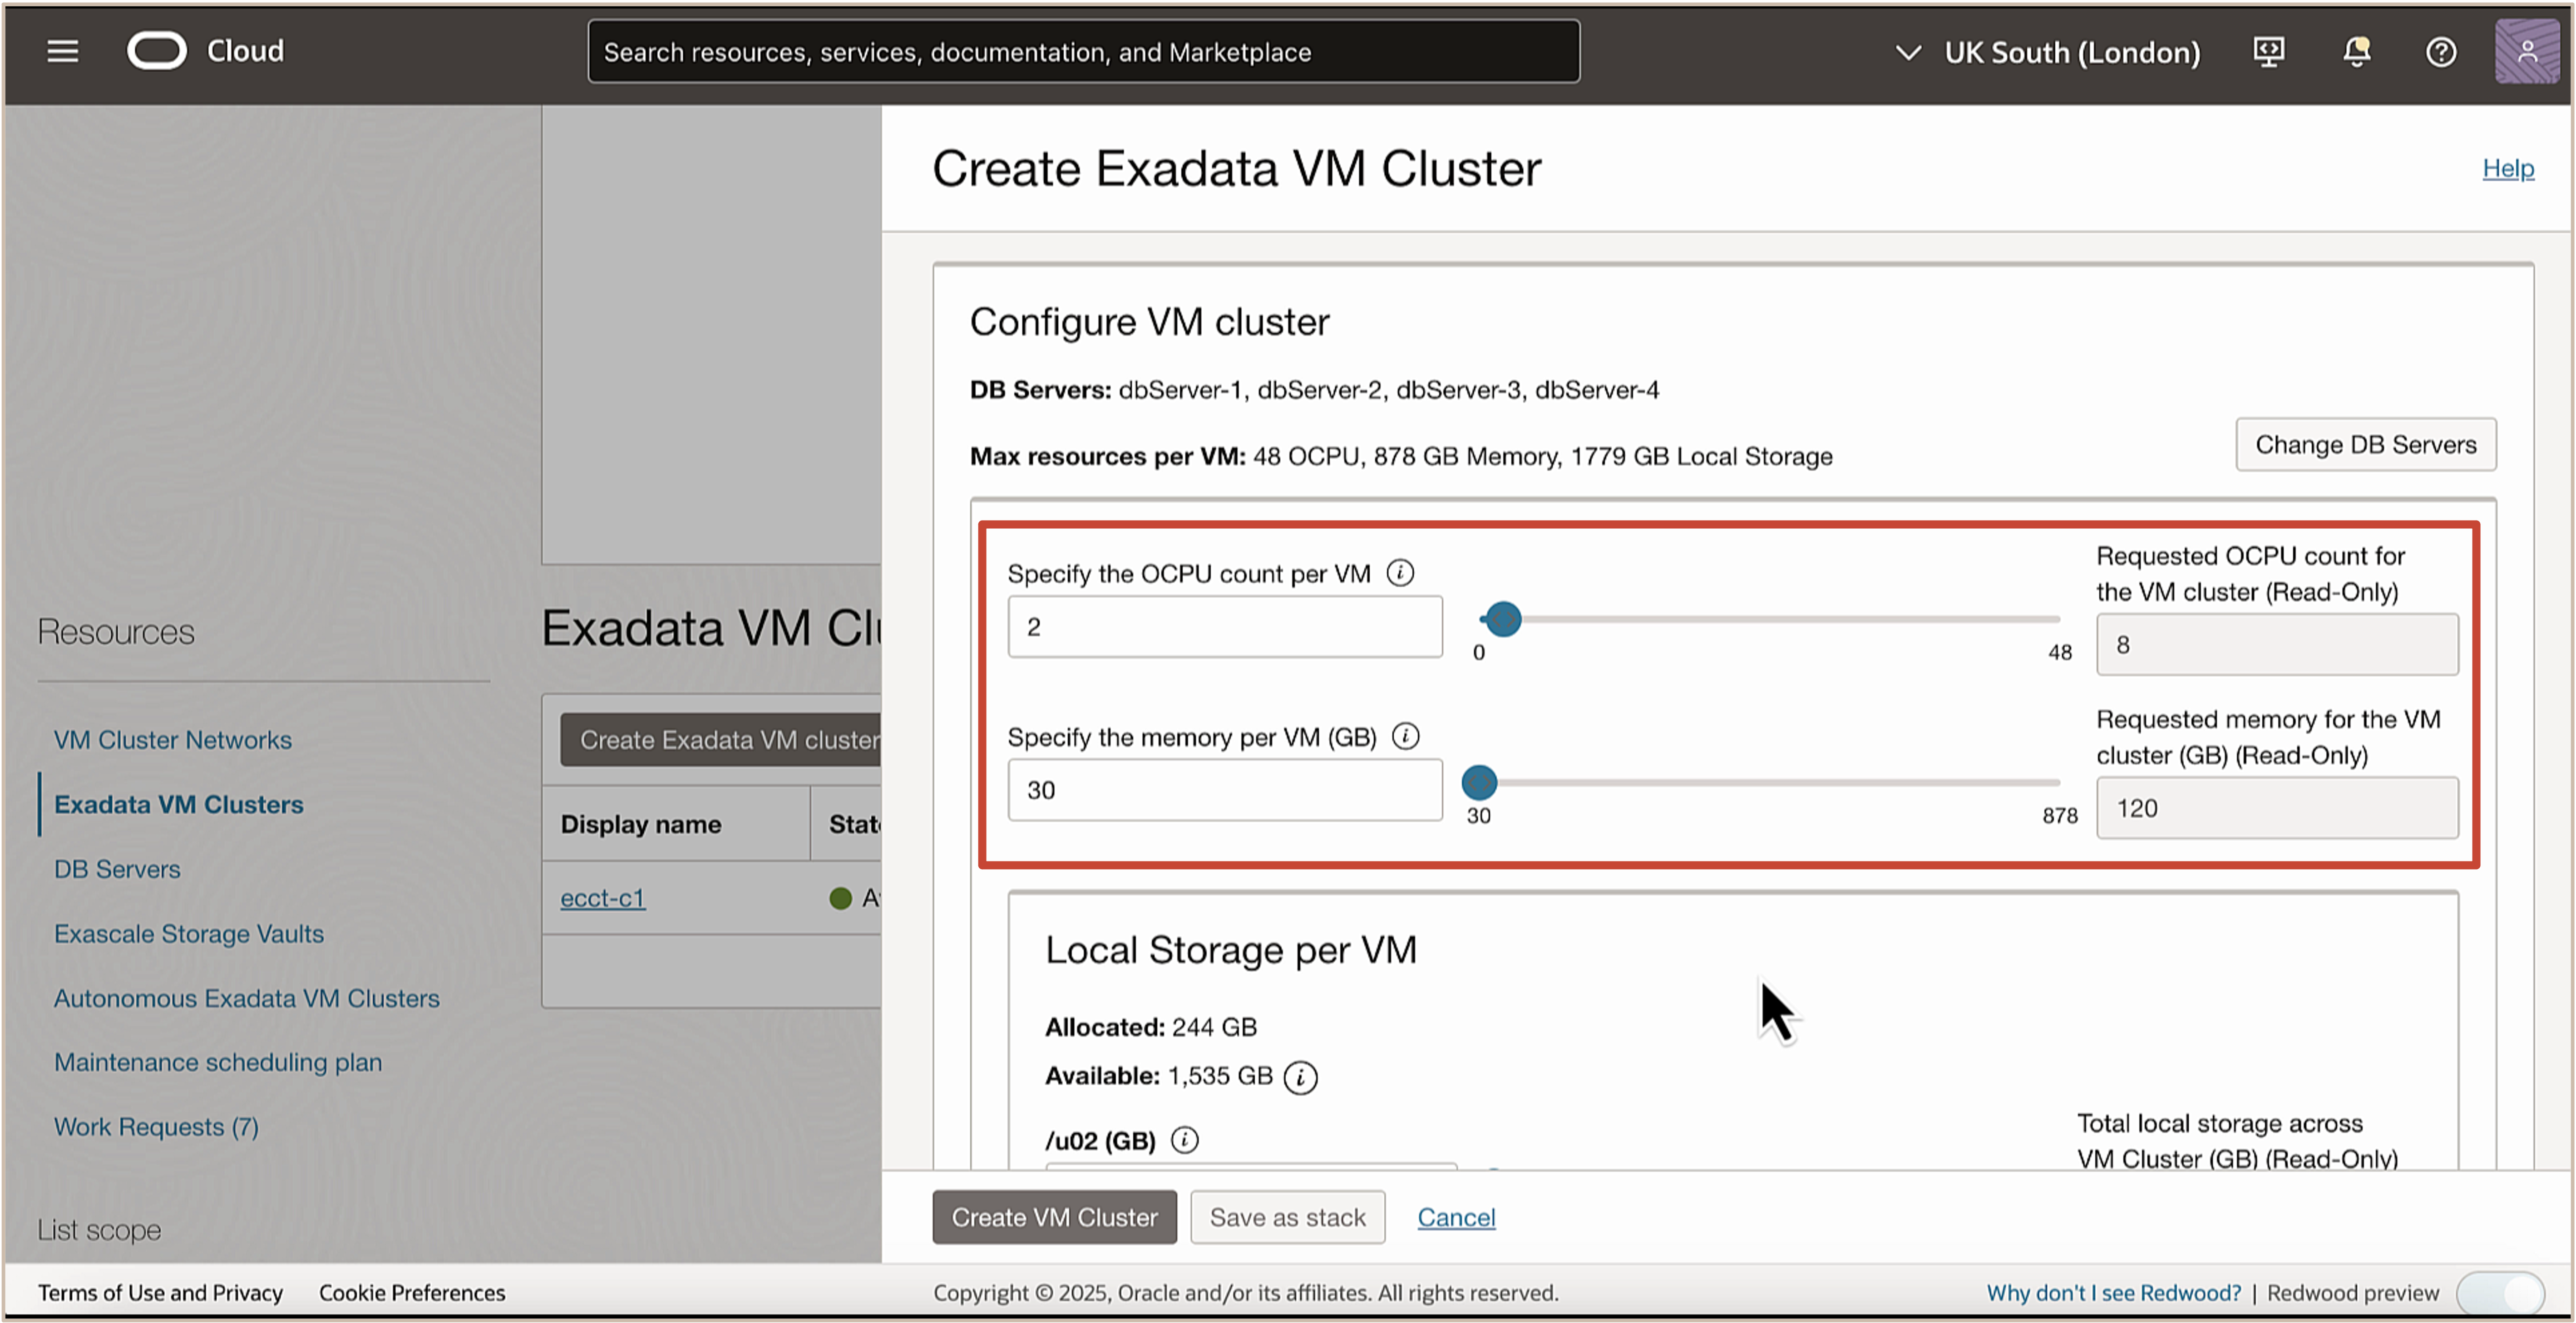The width and height of the screenshot is (2576, 1323).
Task: Focus the memory per VM (GB) field
Action: pos(1225,790)
